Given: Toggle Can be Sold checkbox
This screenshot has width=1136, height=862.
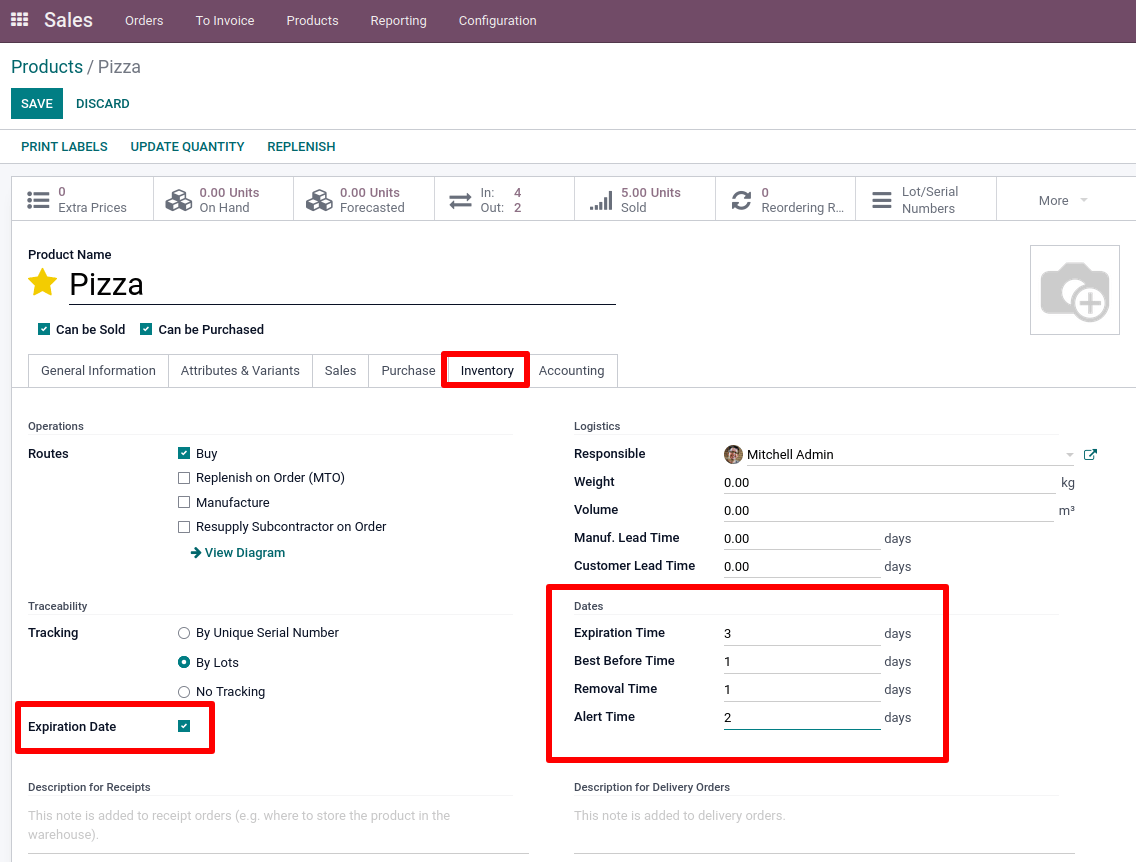Looking at the screenshot, I should 44,329.
